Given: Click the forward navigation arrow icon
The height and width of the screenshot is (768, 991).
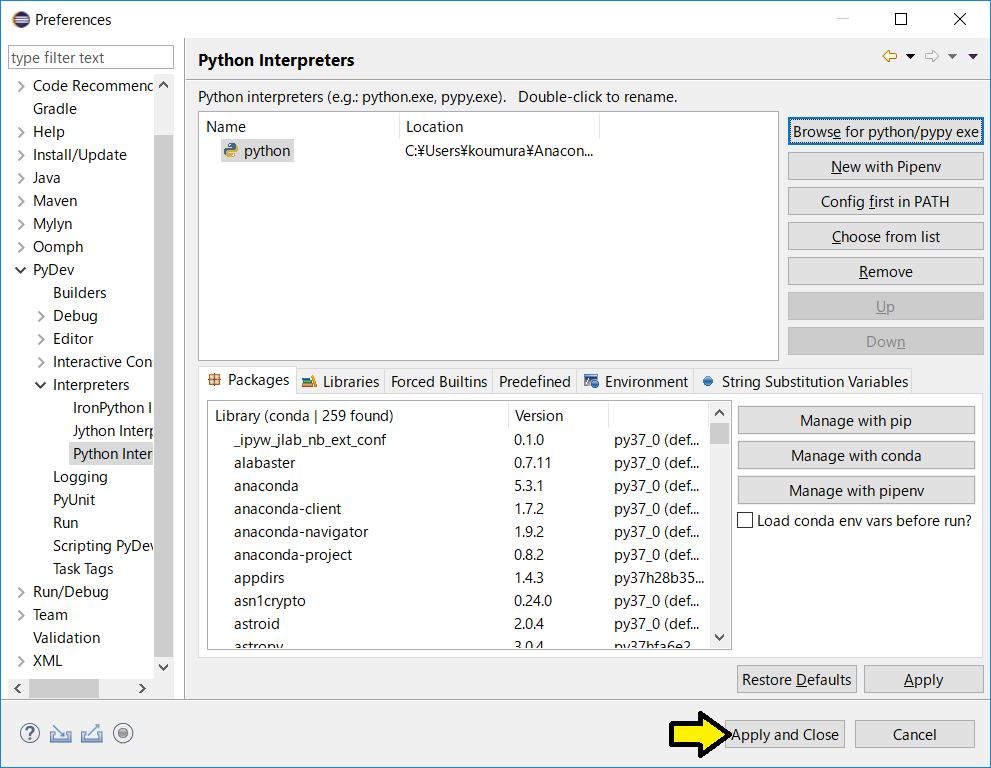Looking at the screenshot, I should click(x=932, y=56).
